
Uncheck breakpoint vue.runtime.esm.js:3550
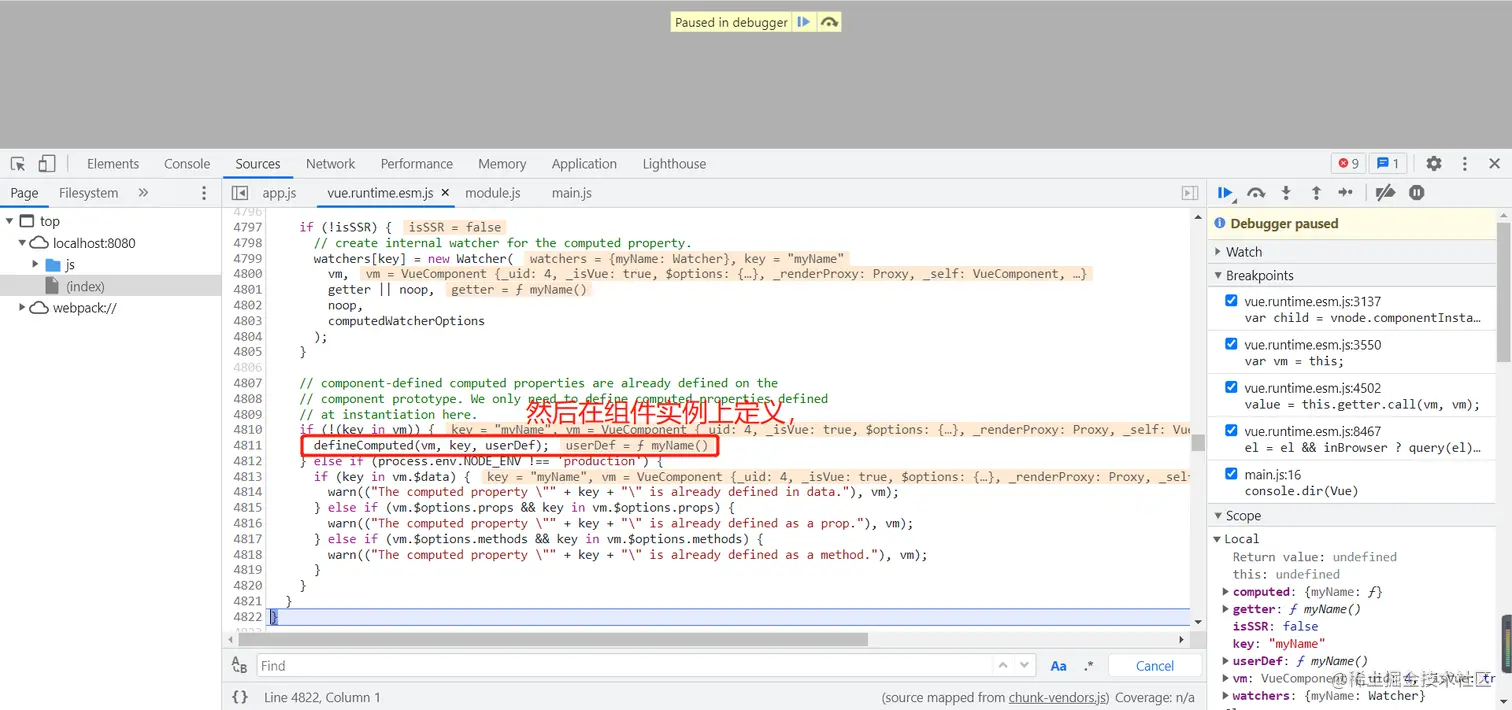coord(1231,343)
